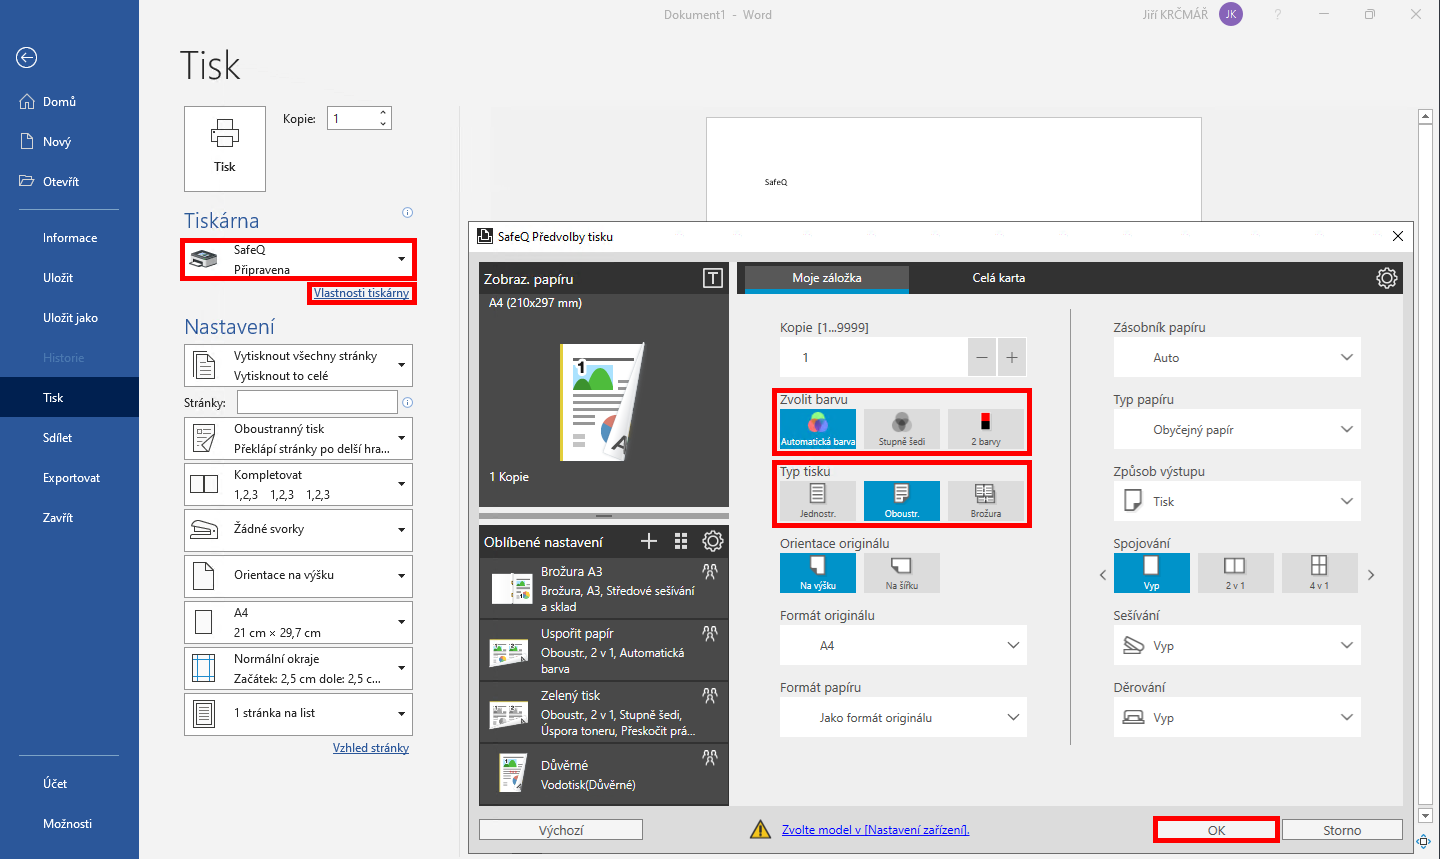This screenshot has height=859, width=1440.
Task: Set orientation to Na výšku
Action: pyautogui.click(x=818, y=573)
